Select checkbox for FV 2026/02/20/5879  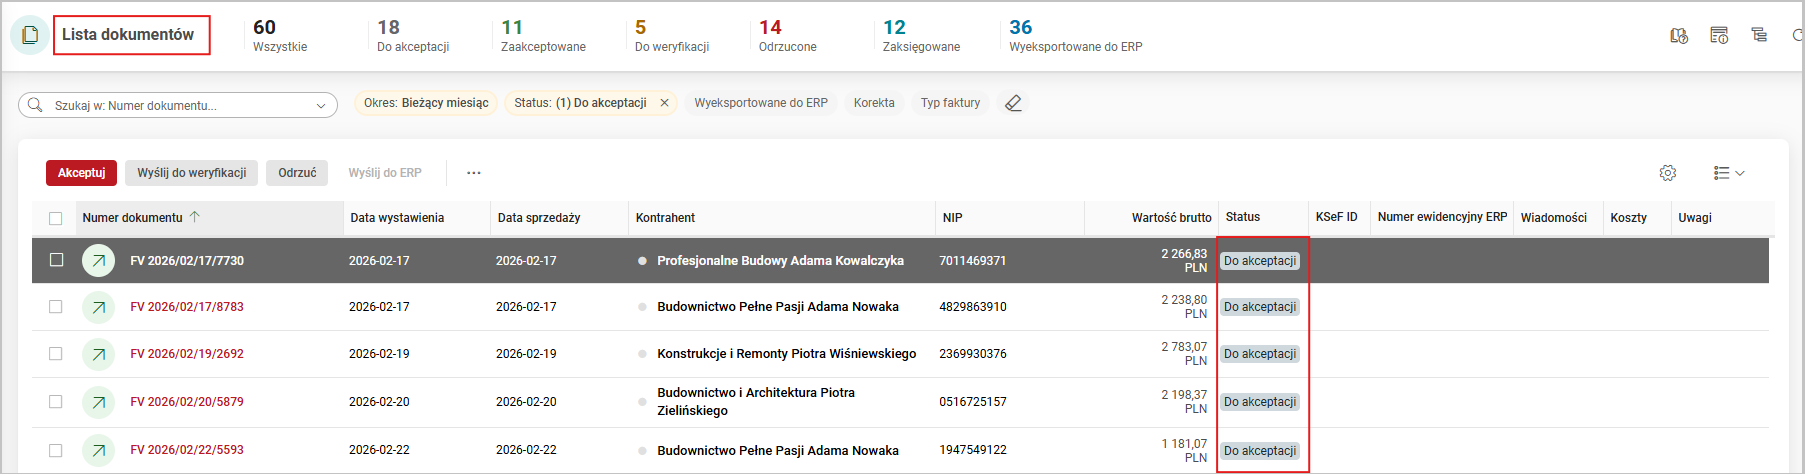(x=56, y=402)
